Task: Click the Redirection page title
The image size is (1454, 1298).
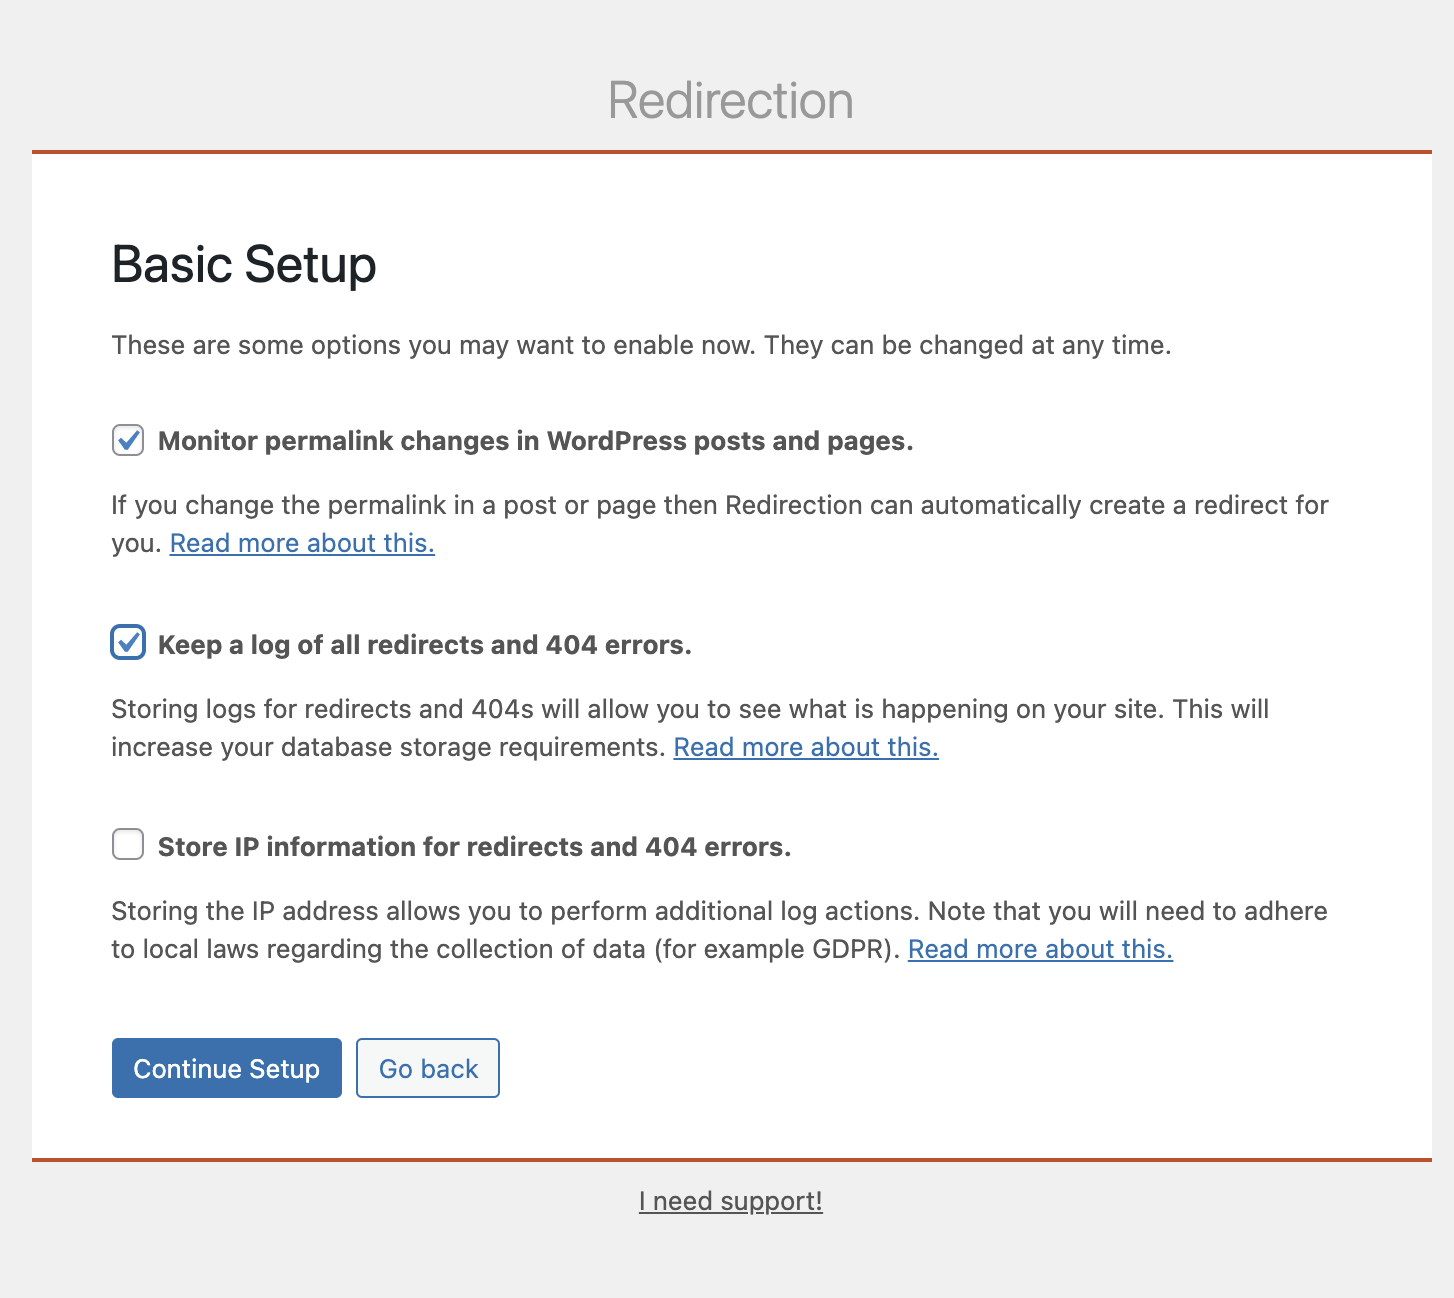Action: tap(731, 101)
